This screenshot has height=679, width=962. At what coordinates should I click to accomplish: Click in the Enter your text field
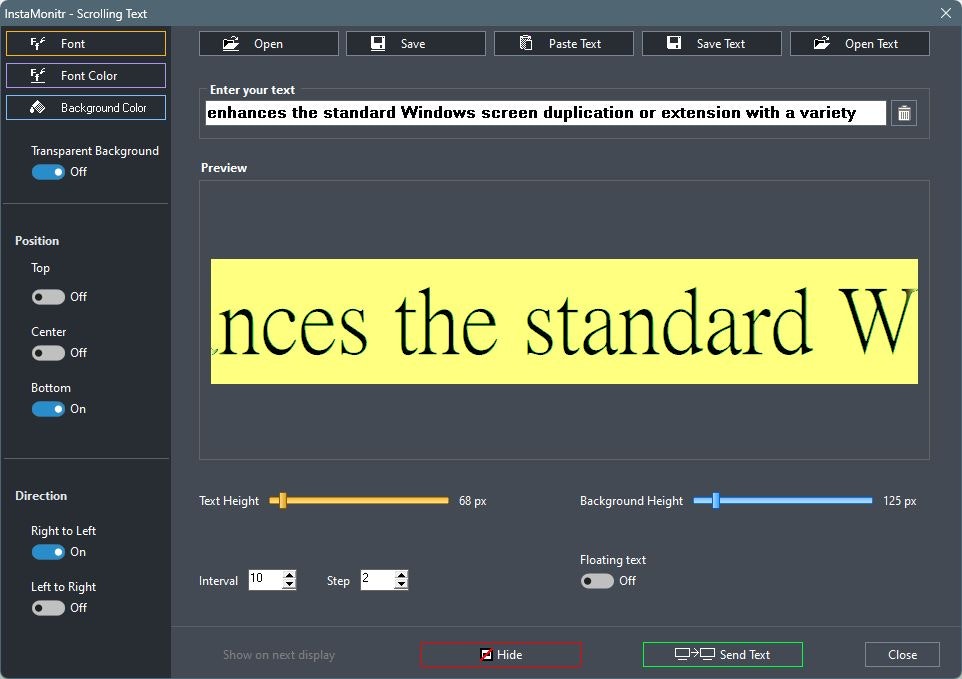point(545,113)
